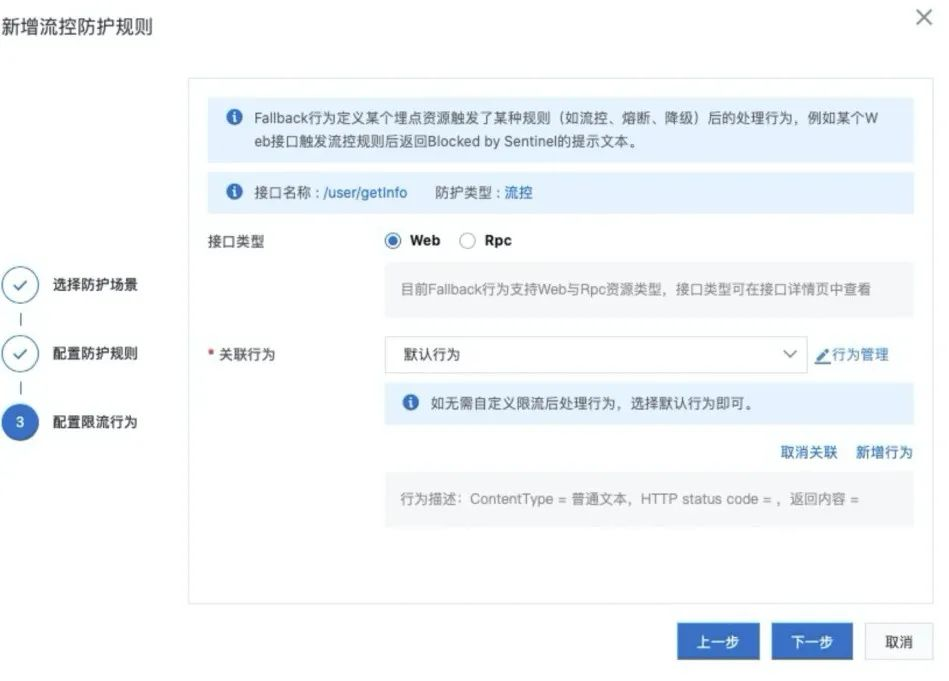Viewport: 949px width, 681px height.
Task: Click the 目前Fallback行为支持Web与Rpc资源类型 hint text
Action: coord(635,289)
